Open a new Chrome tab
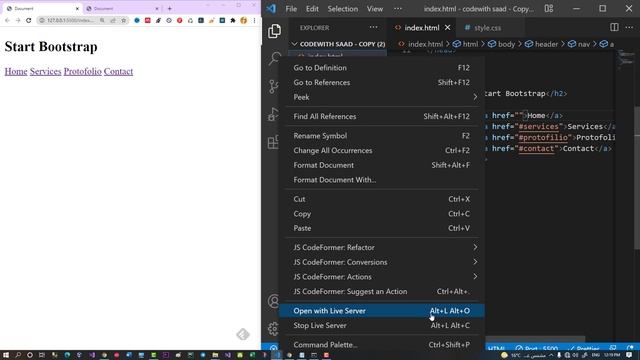The image size is (640, 360). point(169,8)
